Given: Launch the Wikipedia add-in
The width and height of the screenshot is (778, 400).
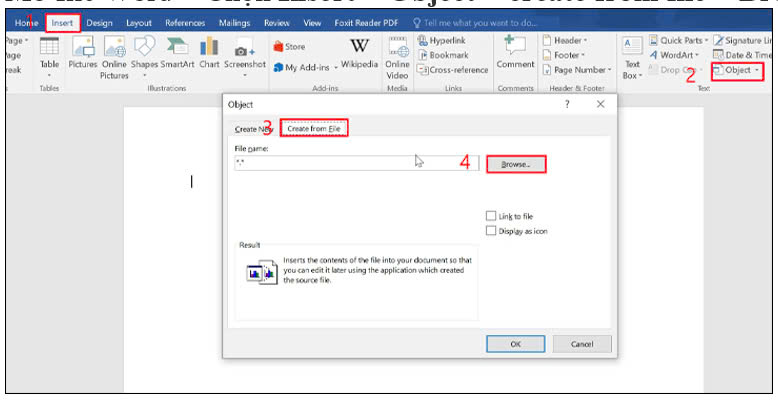Looking at the screenshot, I should coord(359,54).
